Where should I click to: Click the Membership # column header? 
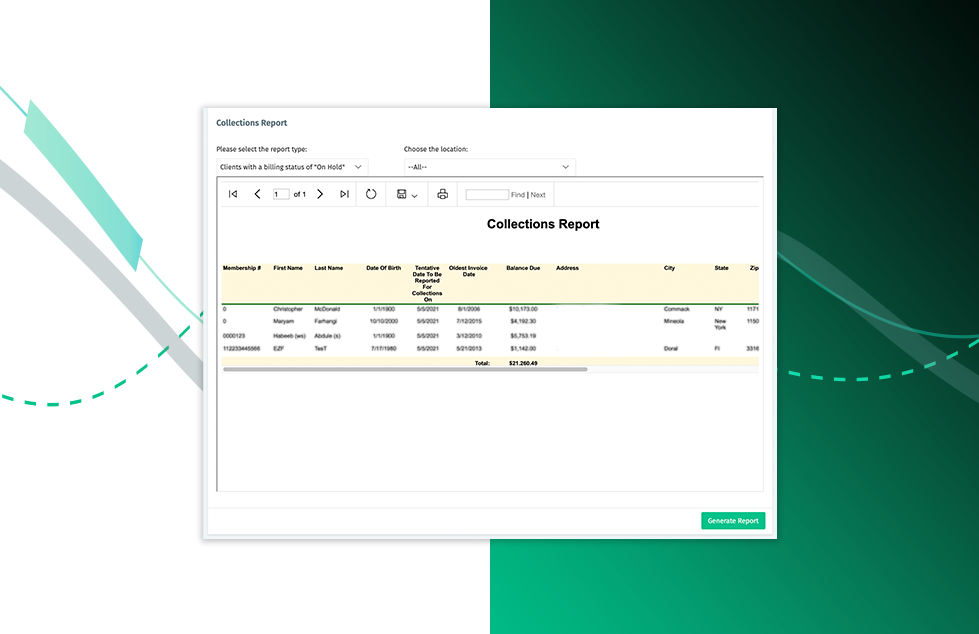pyautogui.click(x=242, y=268)
